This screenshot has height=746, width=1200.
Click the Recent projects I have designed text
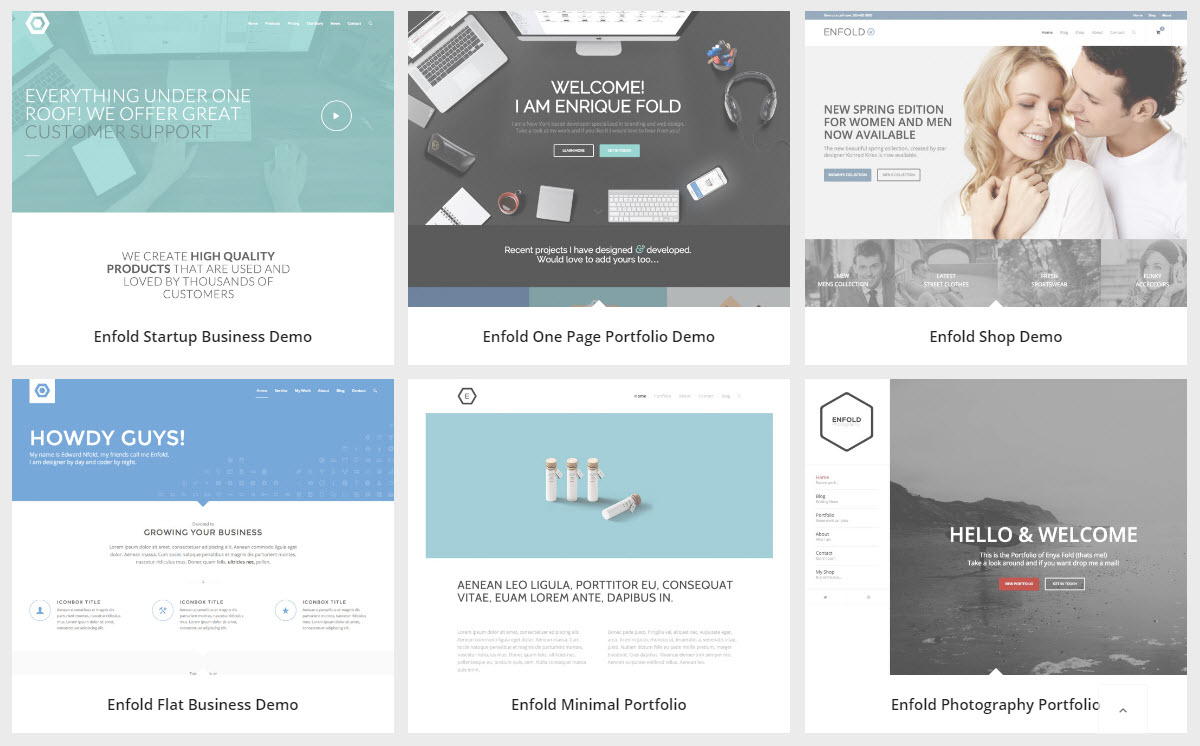click(598, 254)
